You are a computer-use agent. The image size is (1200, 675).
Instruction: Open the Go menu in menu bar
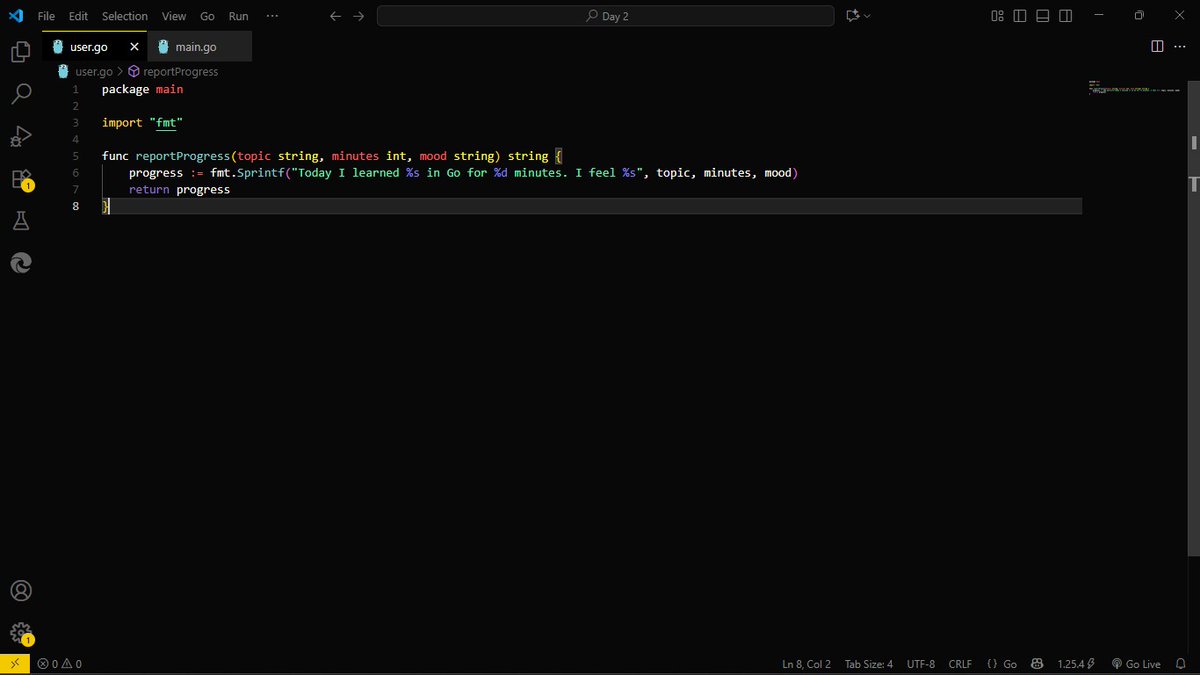click(207, 15)
